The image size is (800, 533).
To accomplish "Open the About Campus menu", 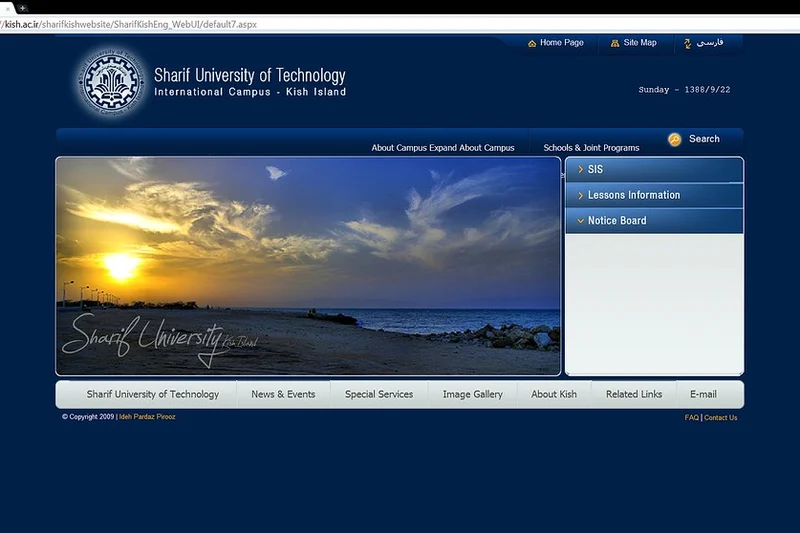I will [x=442, y=148].
